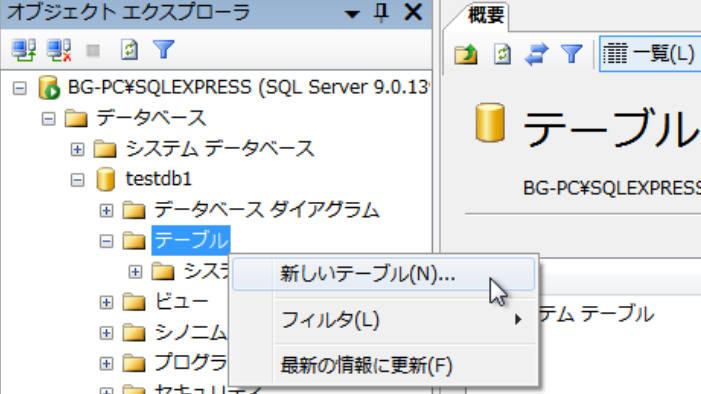The width and height of the screenshot is (701, 394).
Task: Collapse the BG-PC¥SQLEXPRESS server node
Action: 19,88
